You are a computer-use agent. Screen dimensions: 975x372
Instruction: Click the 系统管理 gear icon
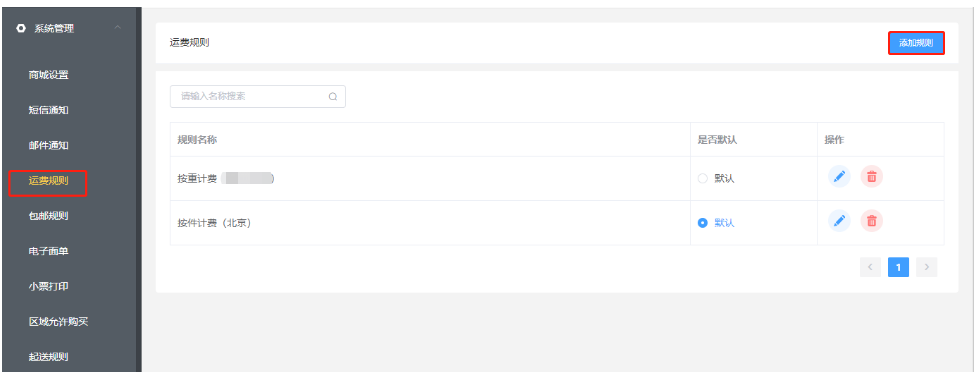click(21, 28)
